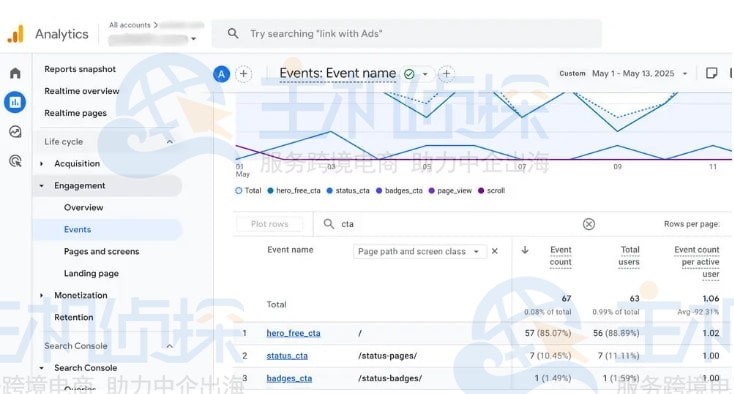This screenshot has height=394, width=734.
Task: Select the Reports bar-chart icon
Action: pyautogui.click(x=15, y=102)
